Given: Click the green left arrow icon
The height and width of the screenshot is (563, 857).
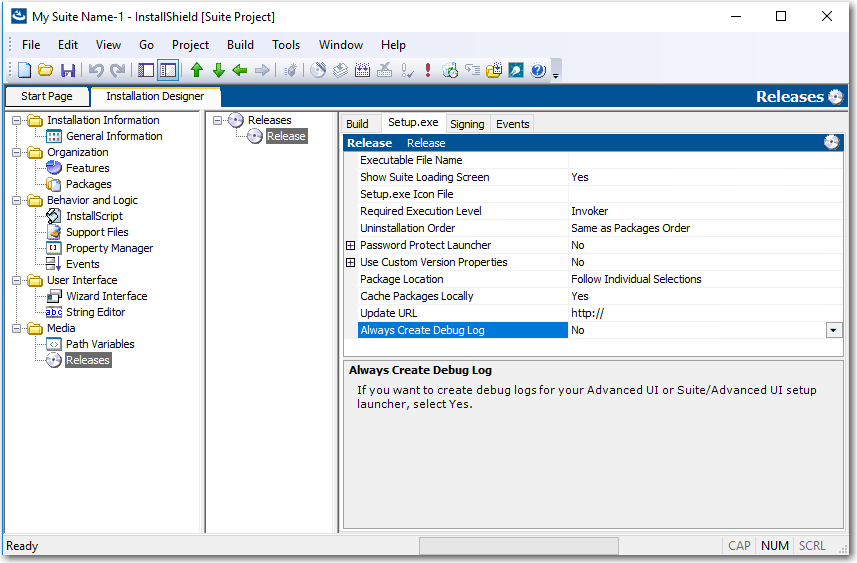Looking at the screenshot, I should click(240, 70).
